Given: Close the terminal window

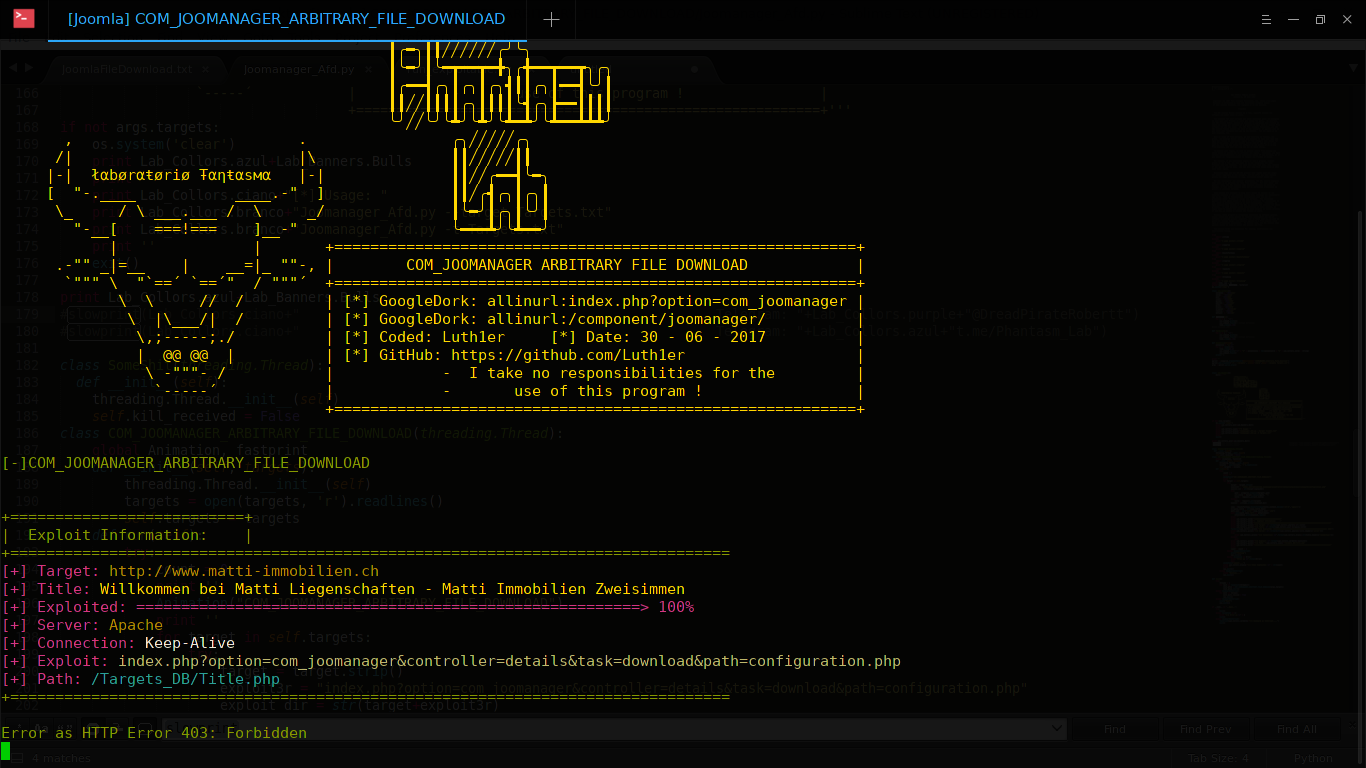Looking at the screenshot, I should 1346,19.
